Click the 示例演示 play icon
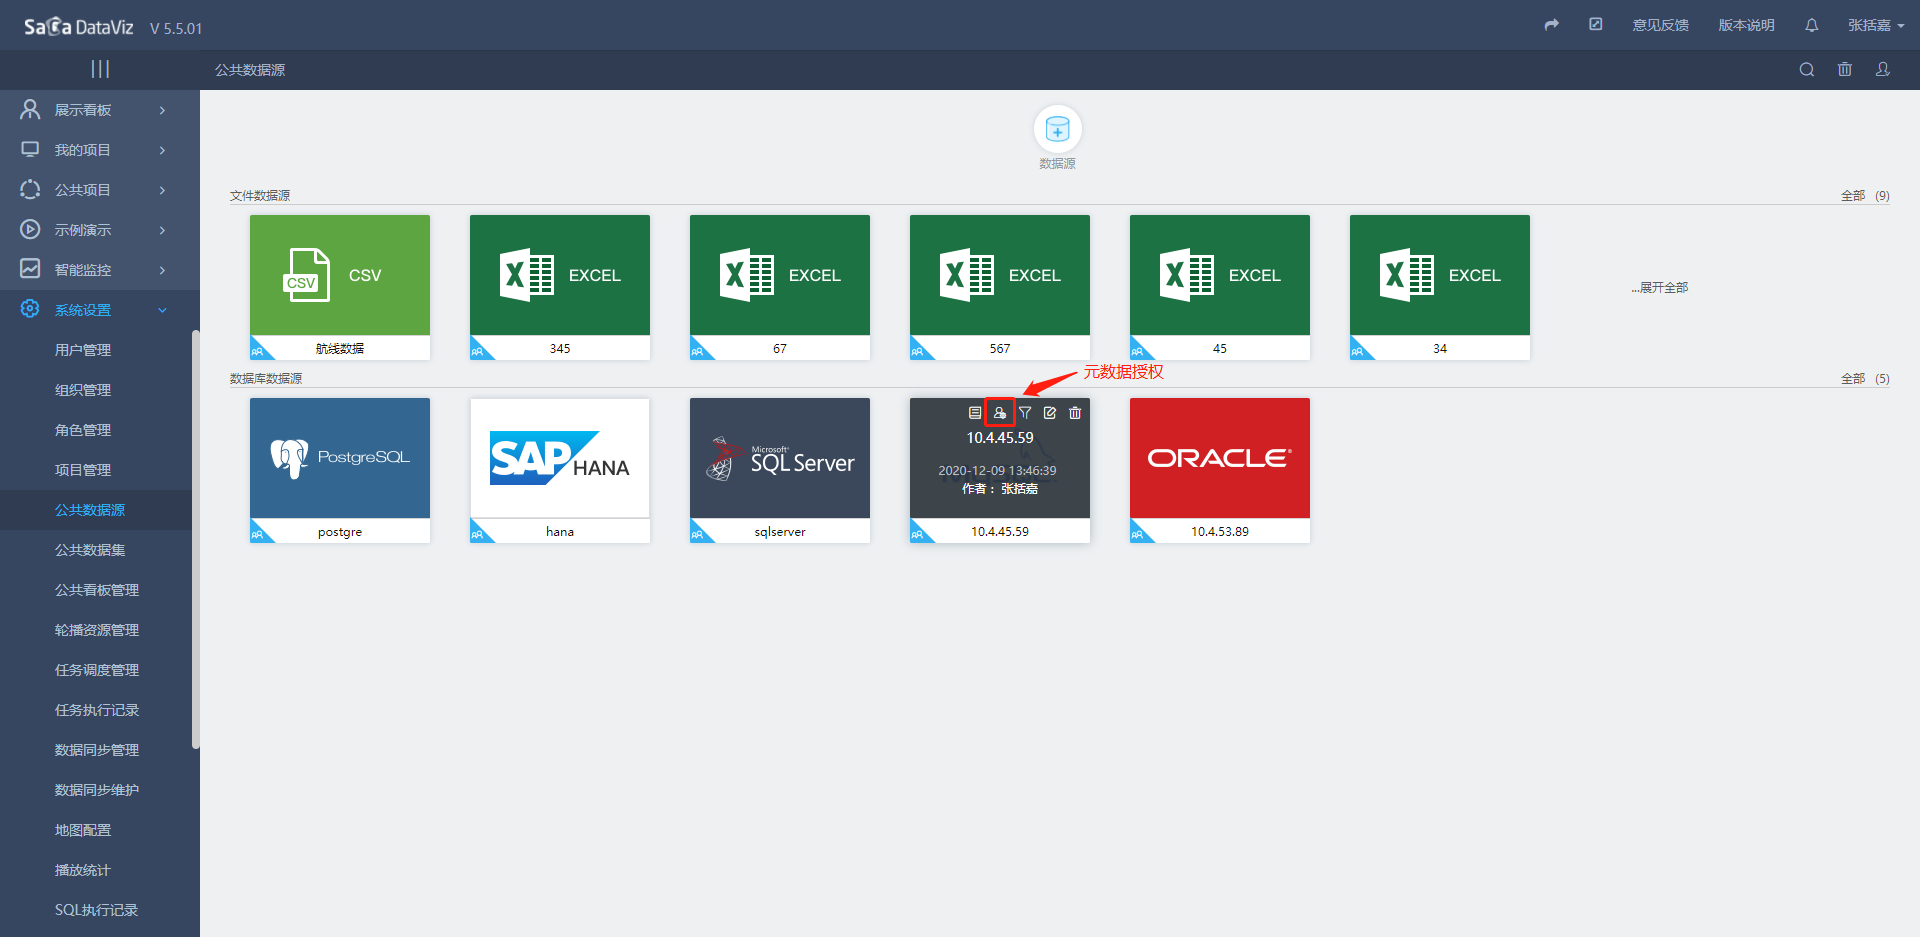The image size is (1920, 937). click(x=30, y=229)
